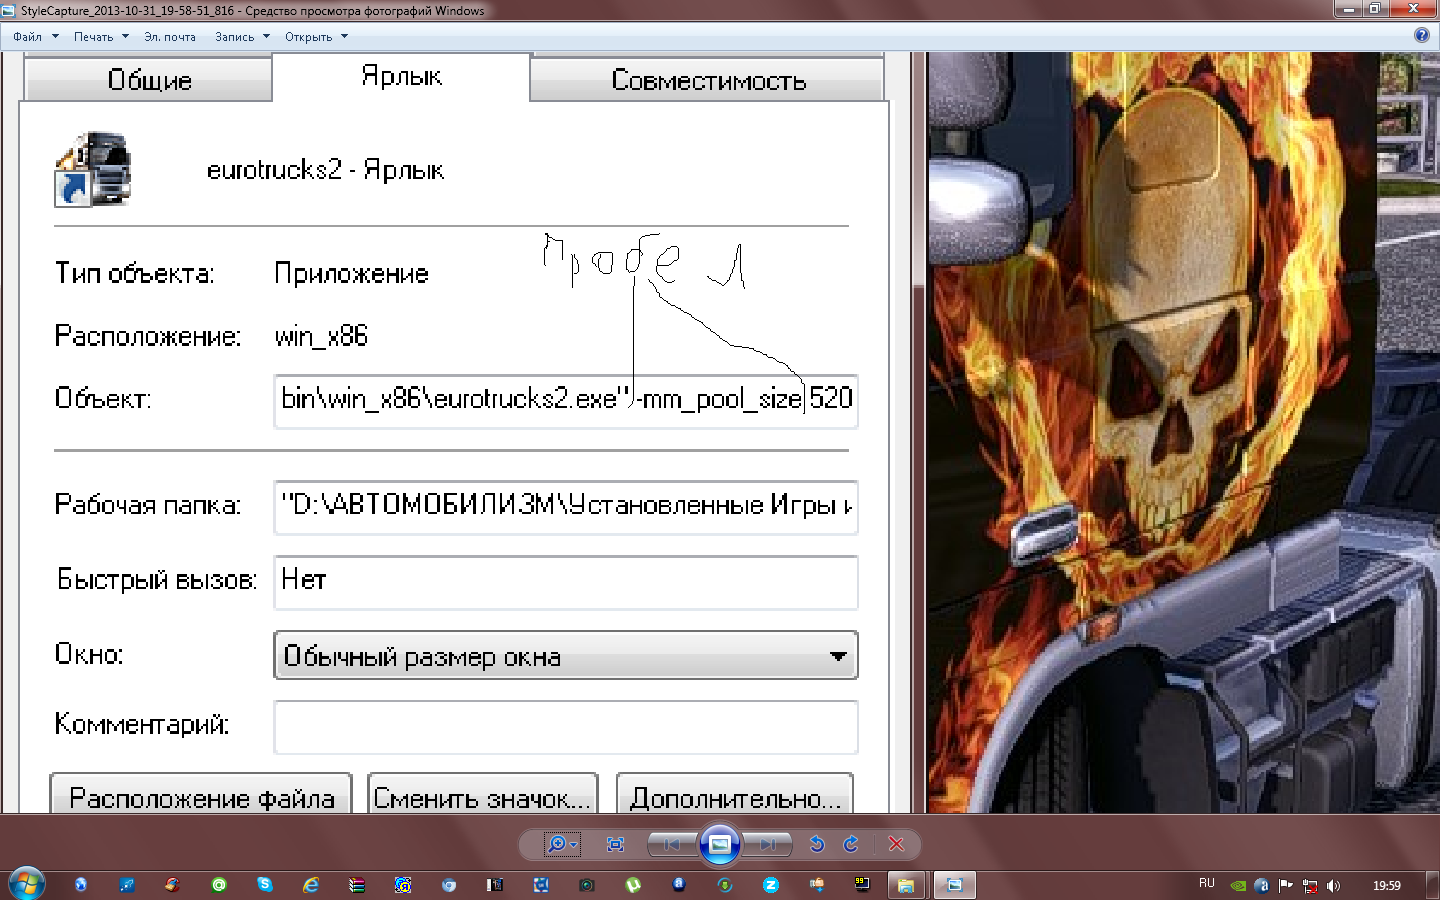Select the Совместимость tab in the pictured dialog
The width and height of the screenshot is (1440, 900).
(708, 79)
